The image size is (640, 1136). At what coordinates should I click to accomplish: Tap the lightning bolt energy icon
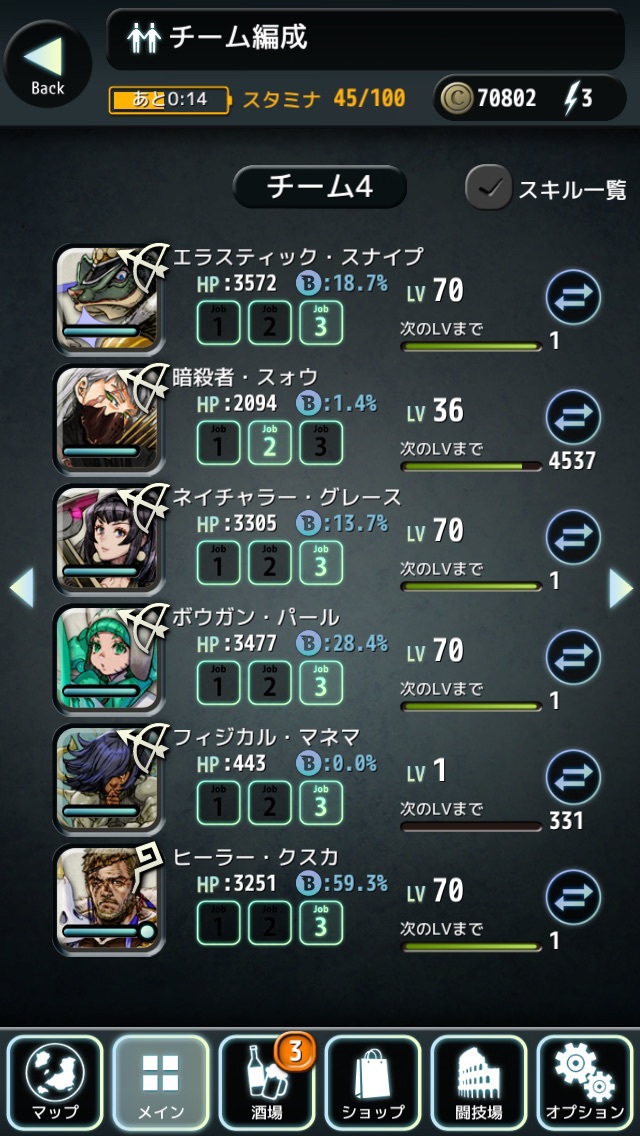click(x=572, y=98)
